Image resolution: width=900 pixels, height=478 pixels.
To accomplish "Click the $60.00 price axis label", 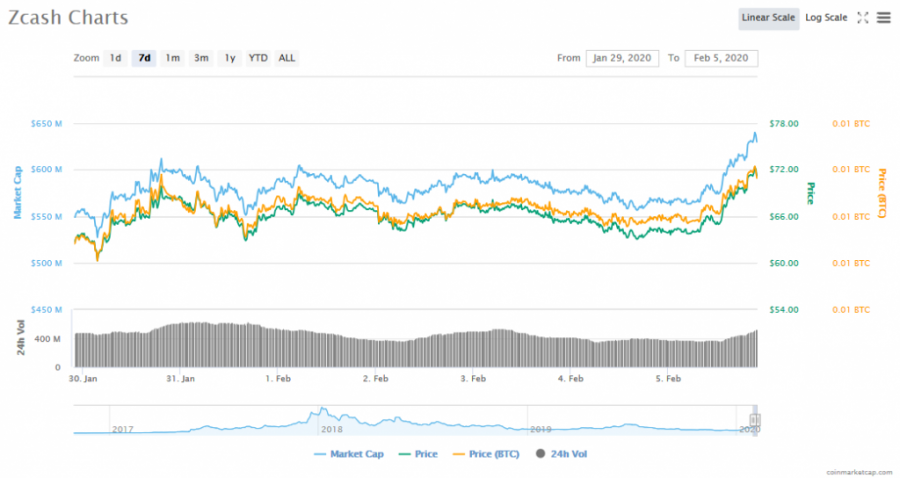I will [783, 263].
